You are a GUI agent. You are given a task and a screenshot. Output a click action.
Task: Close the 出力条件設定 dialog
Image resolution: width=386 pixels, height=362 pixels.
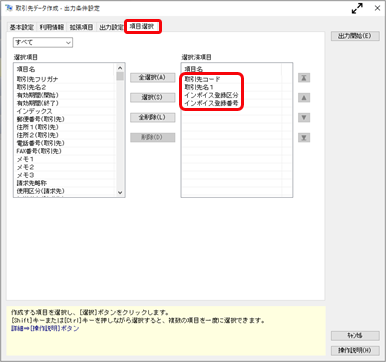[x=377, y=8]
